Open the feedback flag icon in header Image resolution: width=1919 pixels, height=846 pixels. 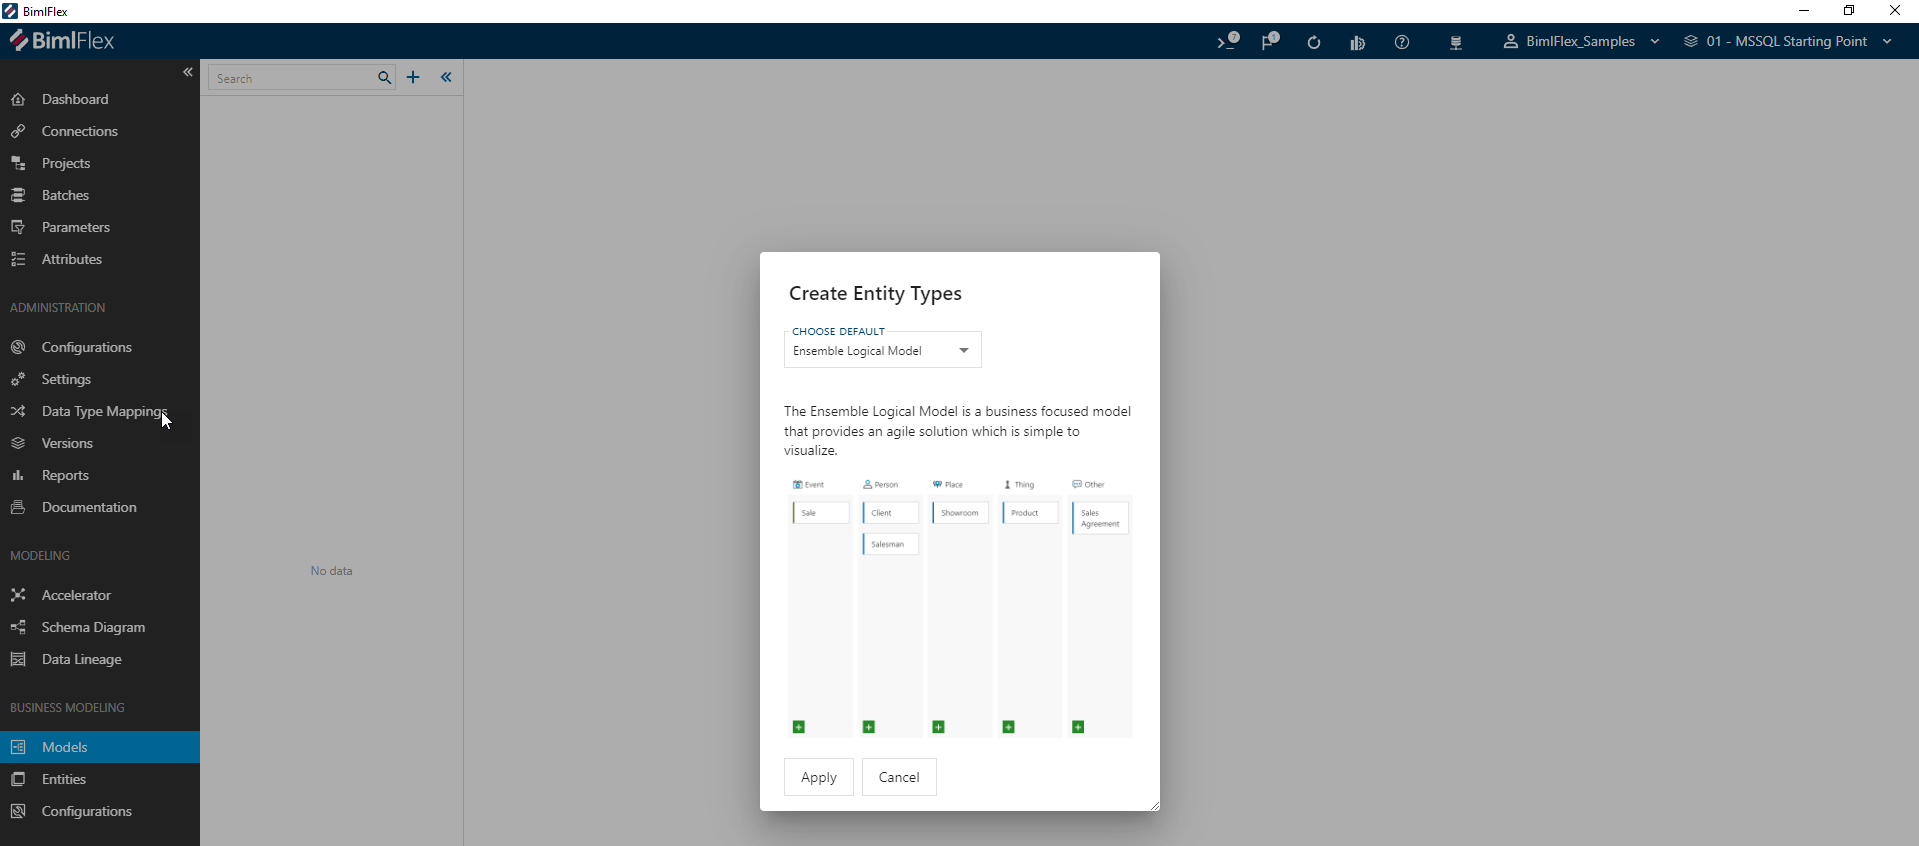[x=1270, y=41]
